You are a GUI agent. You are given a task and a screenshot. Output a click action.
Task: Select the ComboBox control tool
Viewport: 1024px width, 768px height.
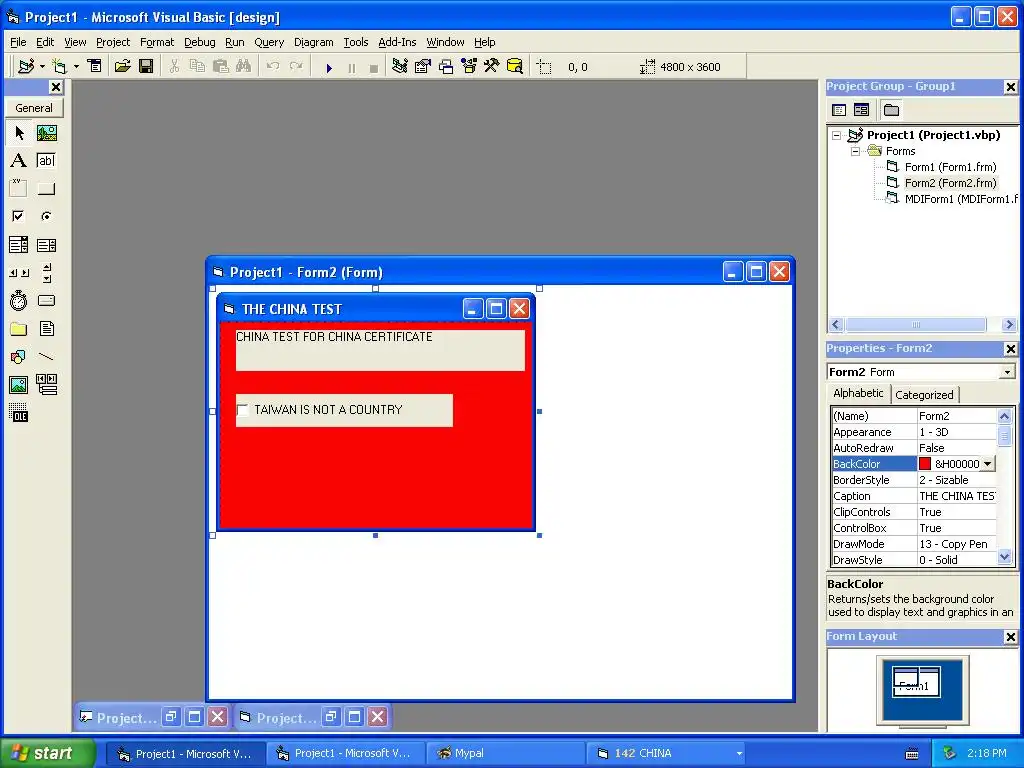pos(19,245)
